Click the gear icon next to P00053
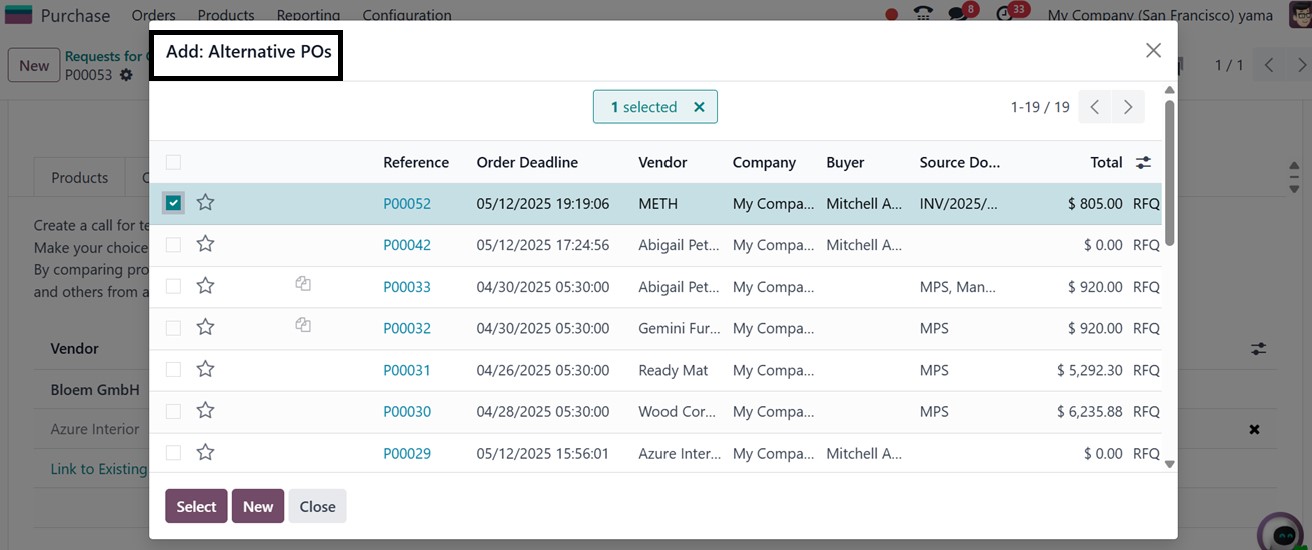This screenshot has width=1312, height=550. coord(126,75)
